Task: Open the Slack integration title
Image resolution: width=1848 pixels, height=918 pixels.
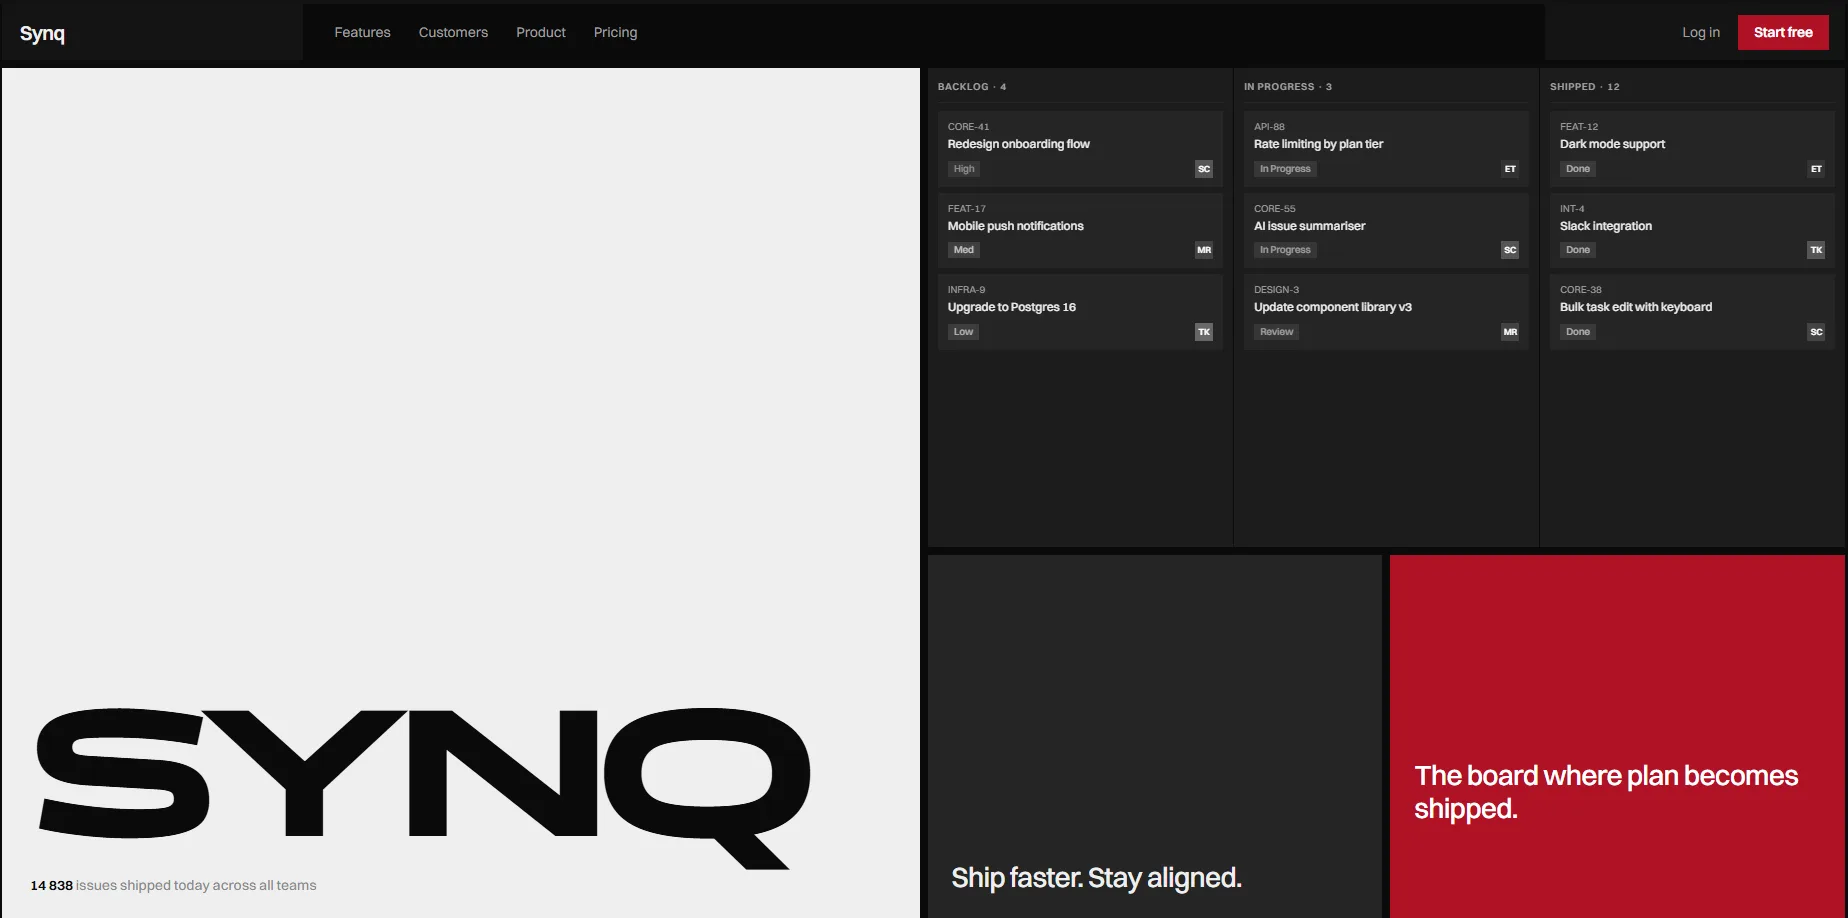Action: tap(1606, 226)
